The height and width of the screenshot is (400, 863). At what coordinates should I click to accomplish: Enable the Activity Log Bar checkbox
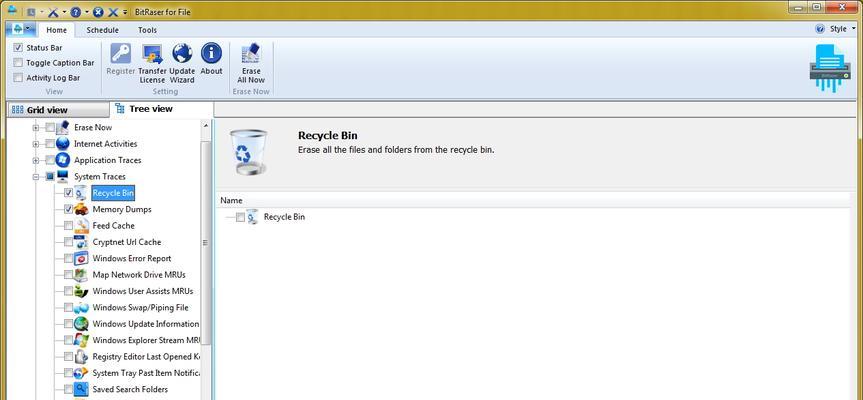[x=18, y=78]
